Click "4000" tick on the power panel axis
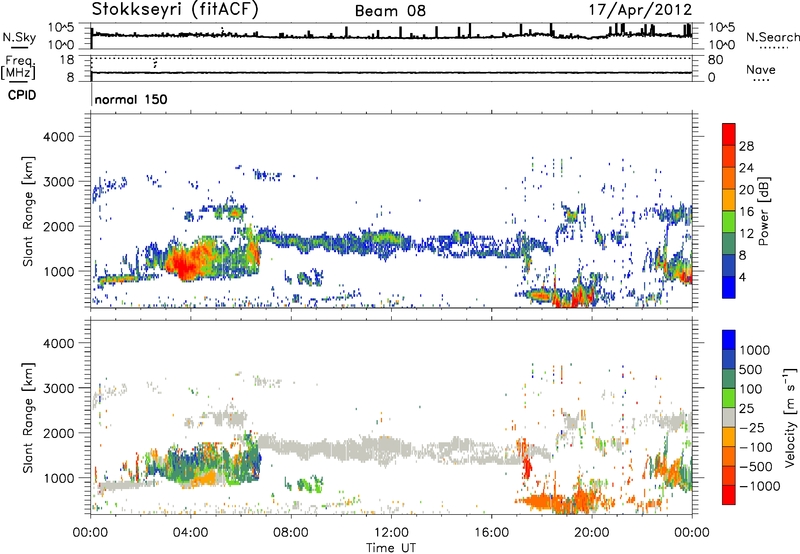Screen dimensions: 800x554 (x=59, y=137)
